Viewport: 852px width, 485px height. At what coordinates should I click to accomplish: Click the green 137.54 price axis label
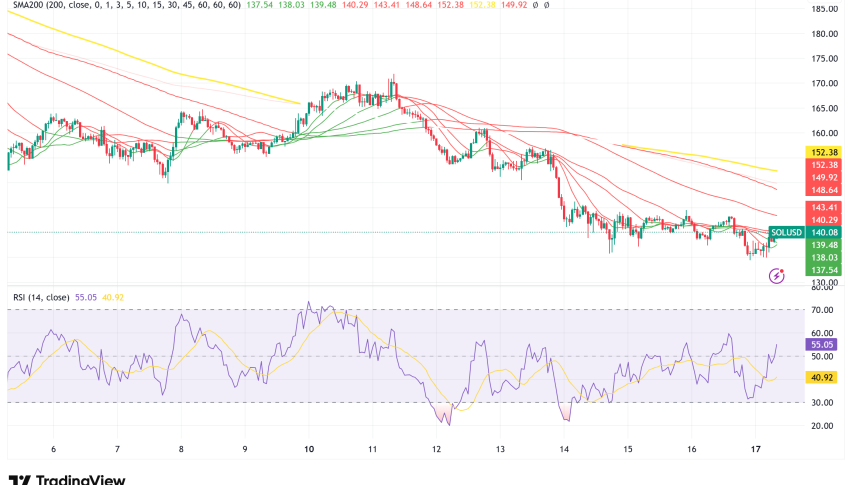coord(826,270)
